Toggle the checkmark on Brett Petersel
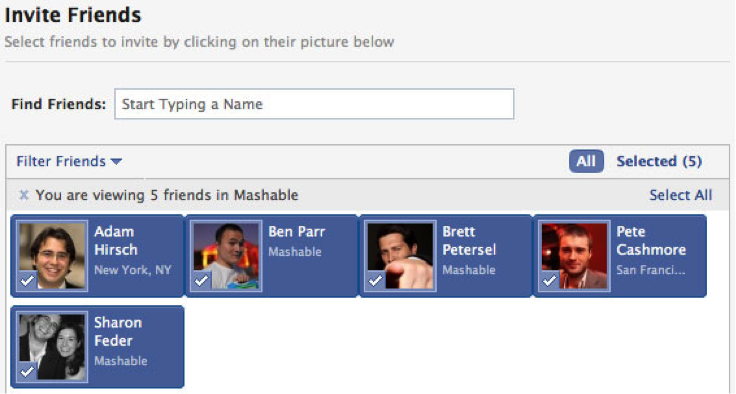Viewport: 736px width, 394px height. (376, 280)
